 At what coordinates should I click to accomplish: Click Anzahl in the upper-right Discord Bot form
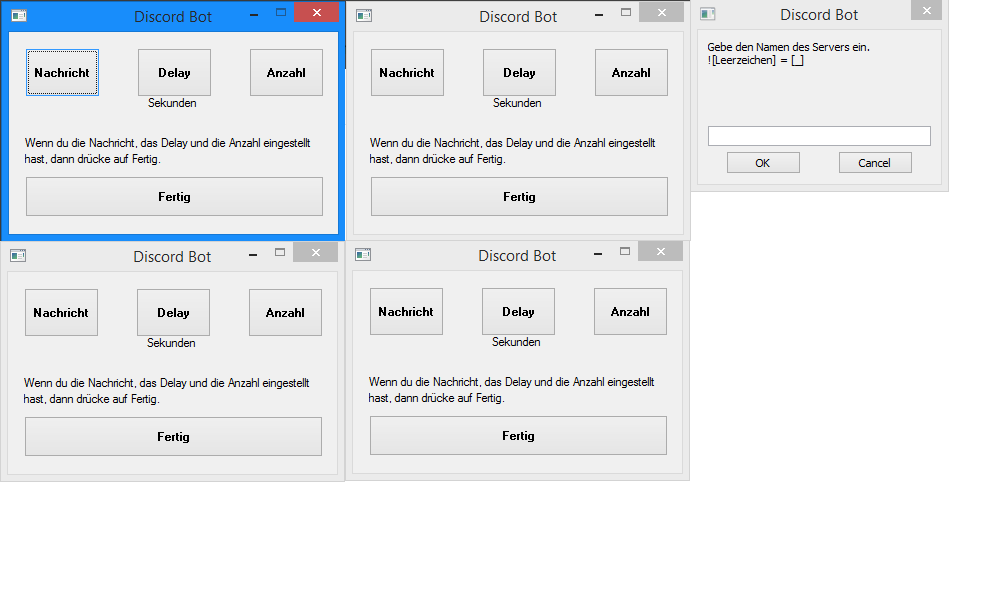(x=631, y=73)
